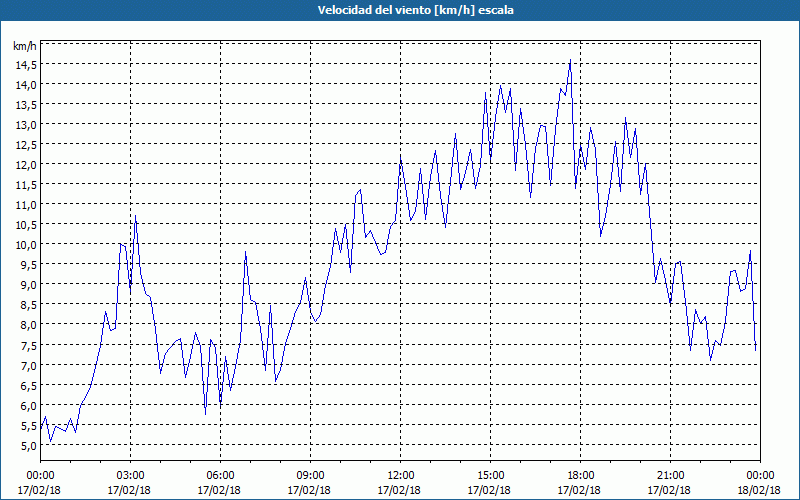Click the "13,0" y-axis label
Image resolution: width=800 pixels, height=500 pixels.
pyautogui.click(x=27, y=124)
